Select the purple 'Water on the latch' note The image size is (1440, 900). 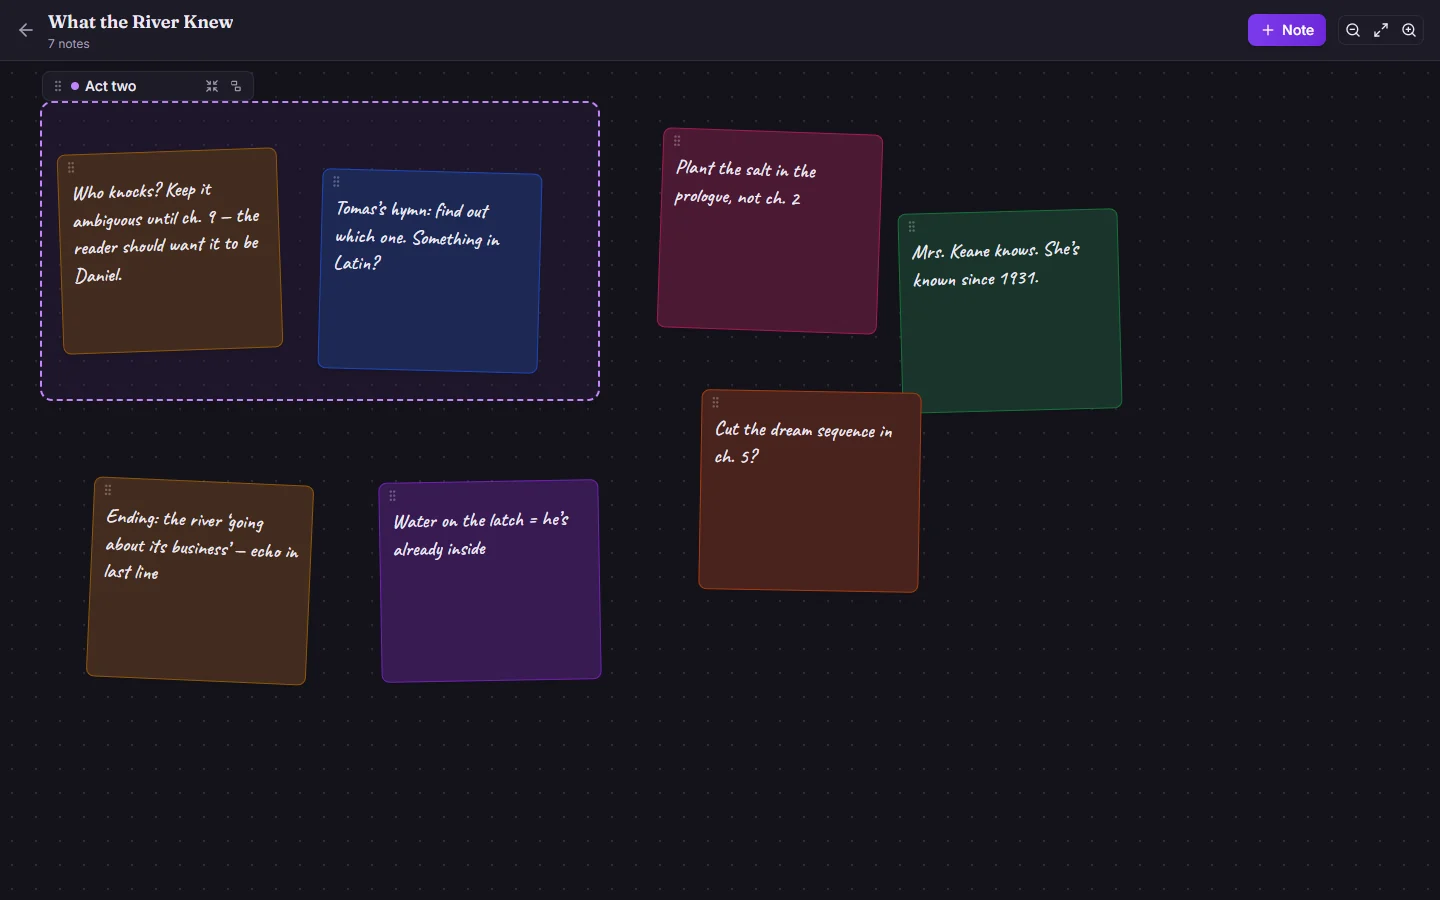490,581
